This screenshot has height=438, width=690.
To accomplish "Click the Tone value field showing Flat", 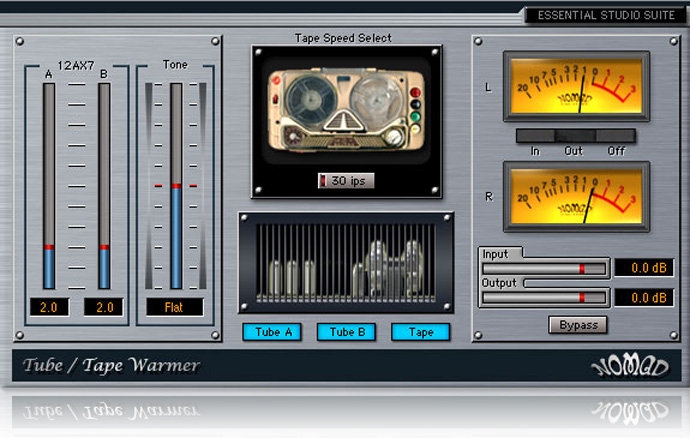I will 175,307.
